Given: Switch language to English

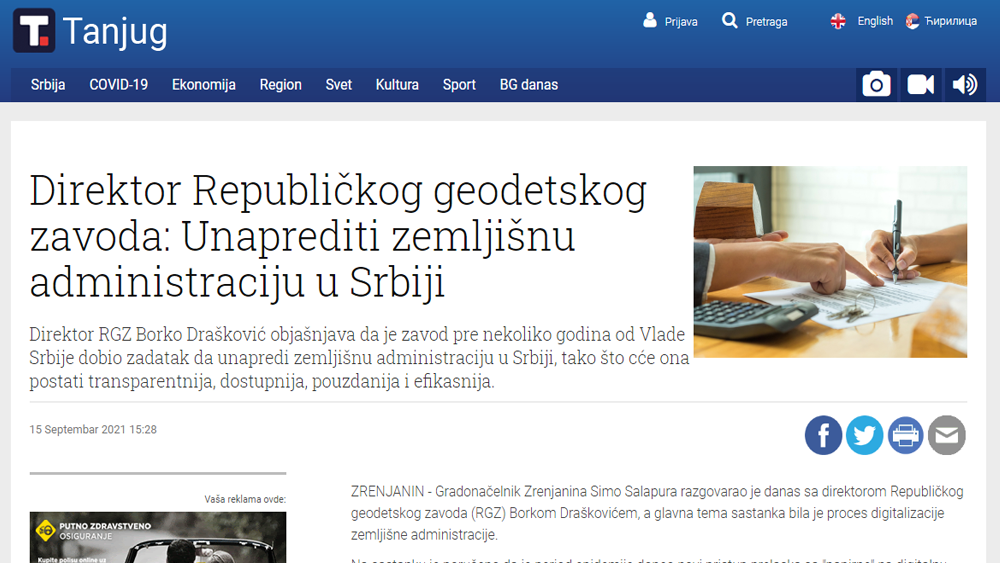Looking at the screenshot, I should (875, 21).
